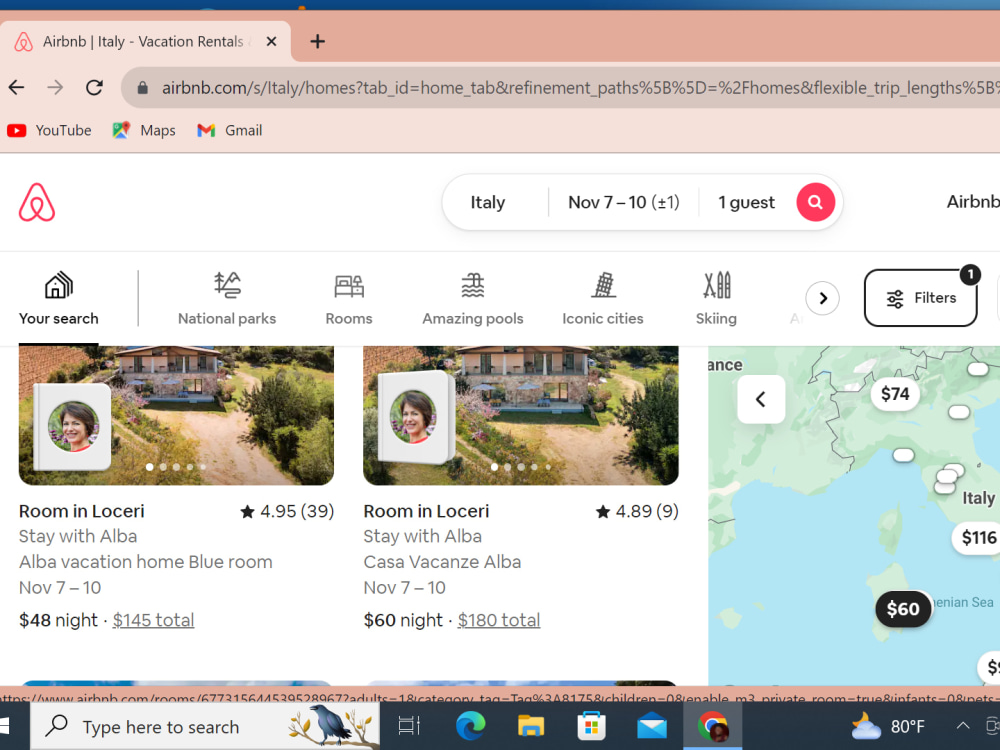The image size is (1000, 750).
Task: Open the Maps bookmark
Action: 143,130
